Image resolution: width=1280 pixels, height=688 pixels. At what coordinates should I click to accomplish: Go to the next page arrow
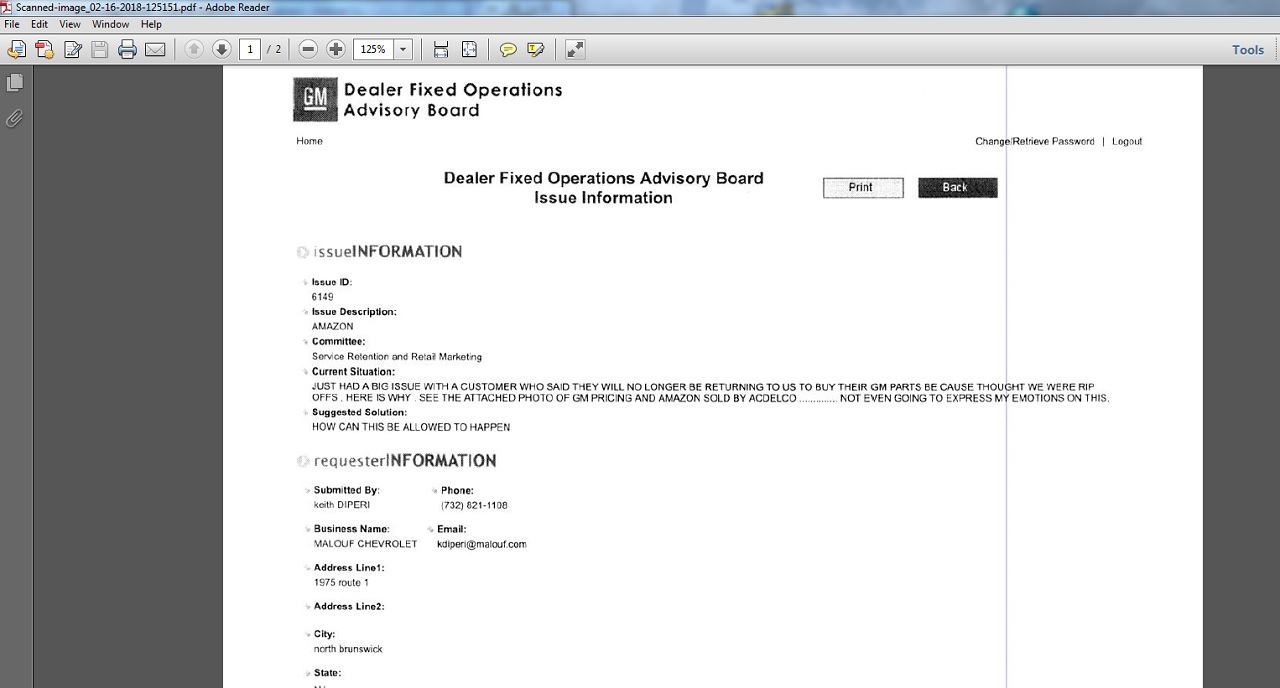coord(222,49)
